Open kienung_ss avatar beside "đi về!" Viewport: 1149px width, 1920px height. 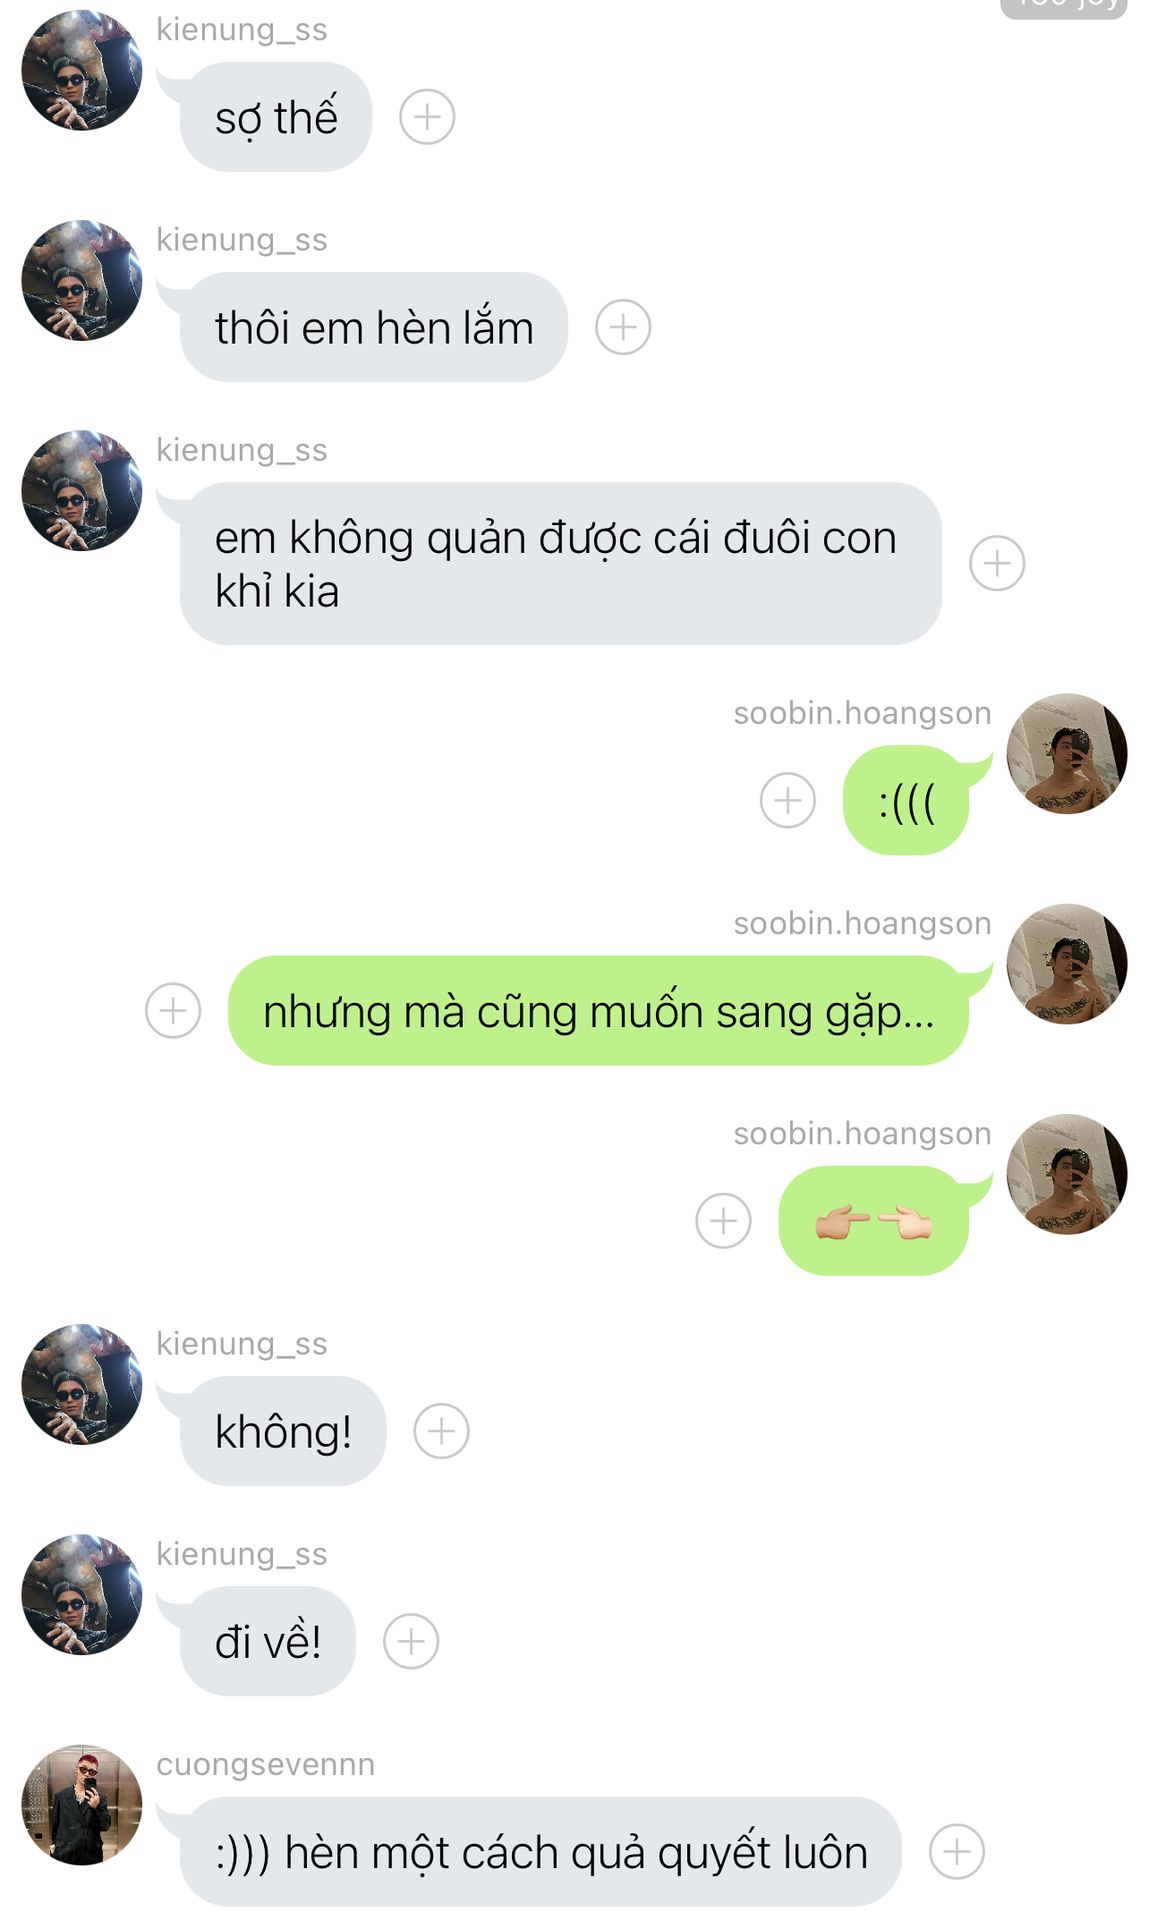click(82, 1595)
